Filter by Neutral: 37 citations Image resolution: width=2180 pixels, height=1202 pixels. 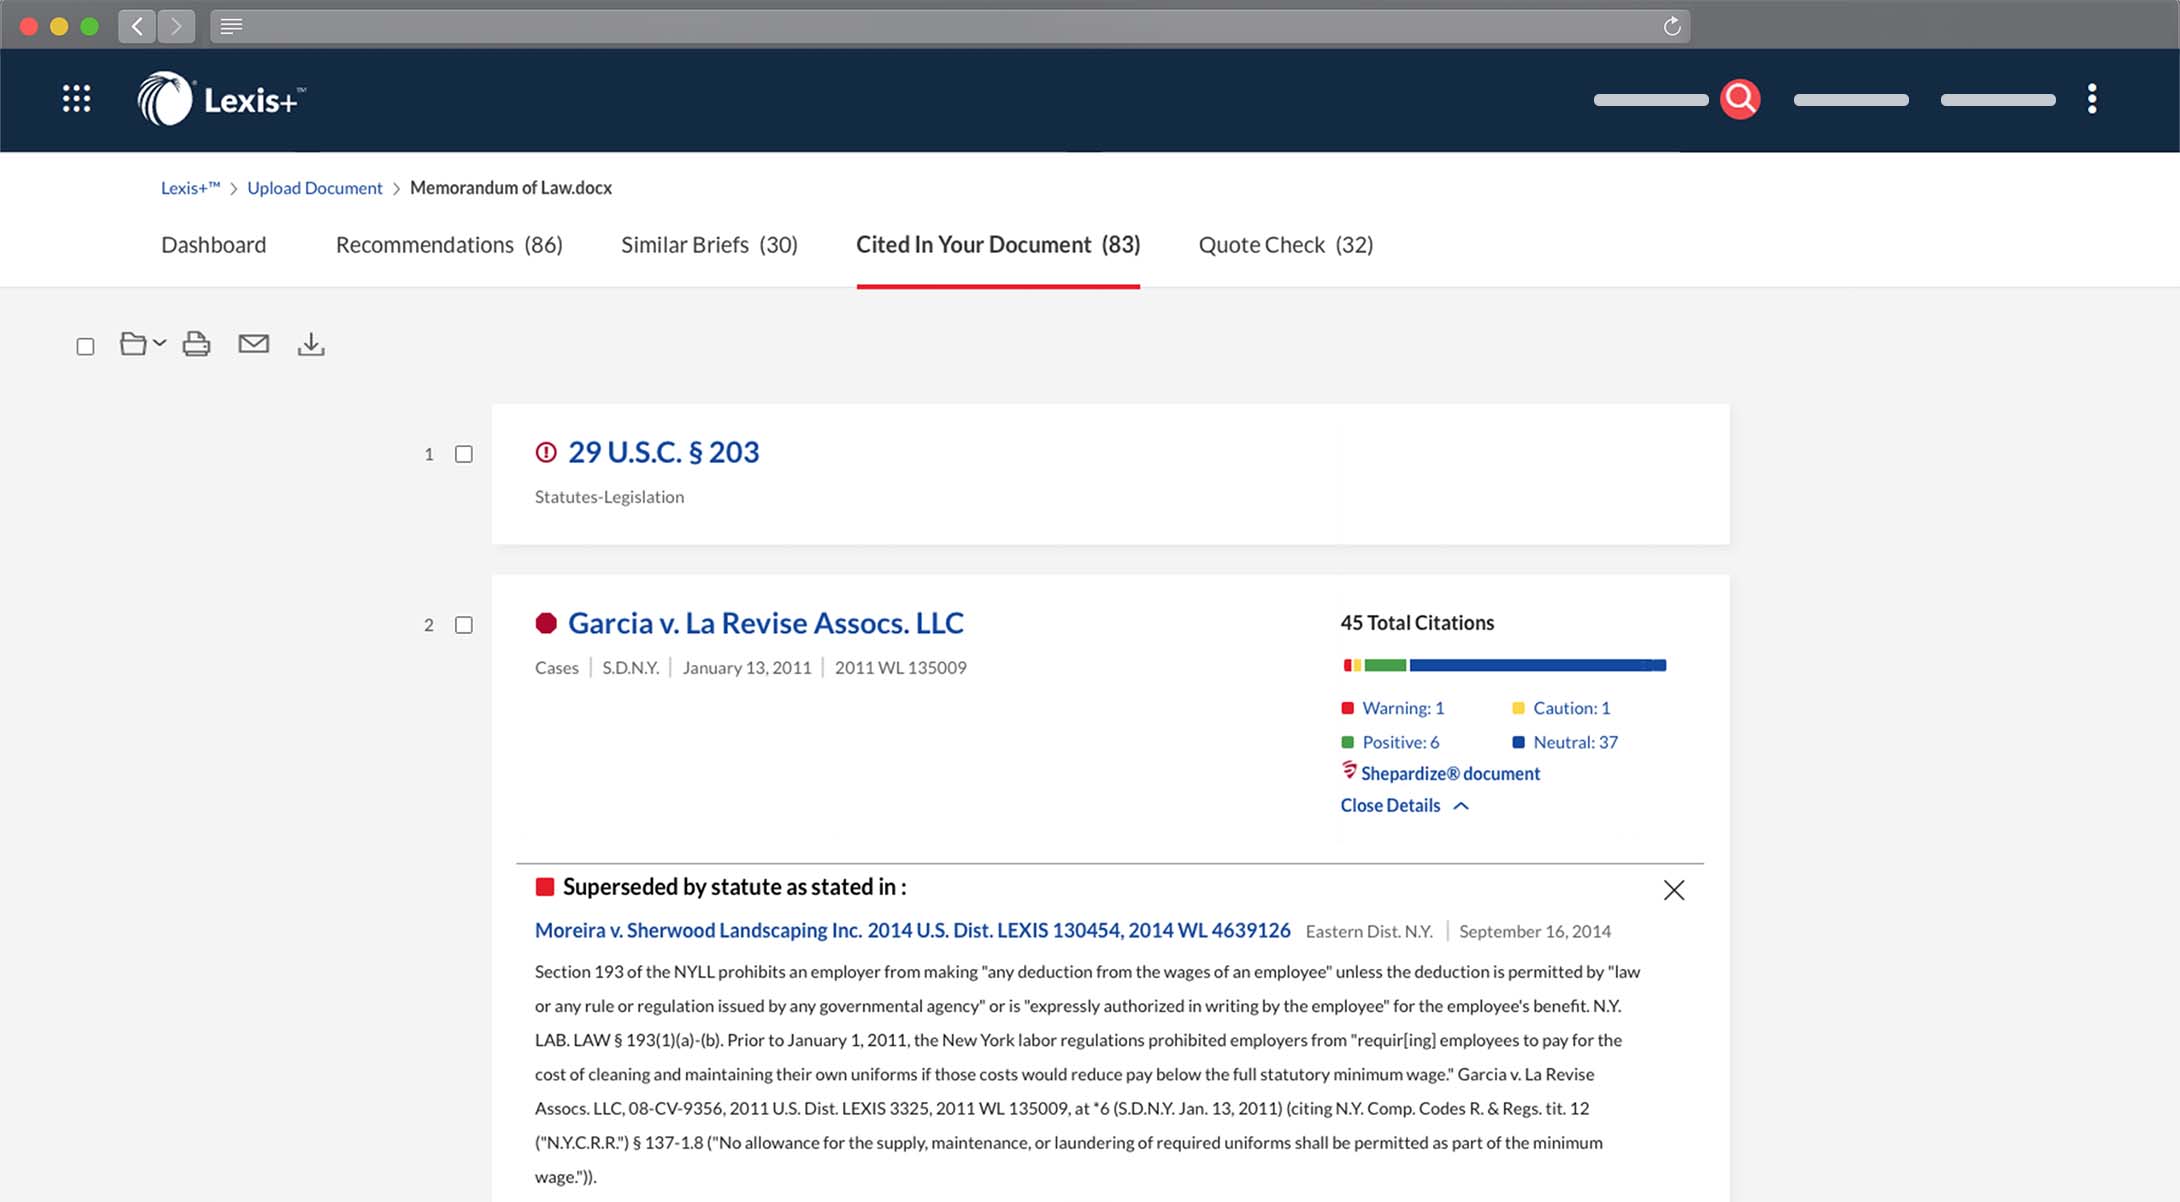1576,742
